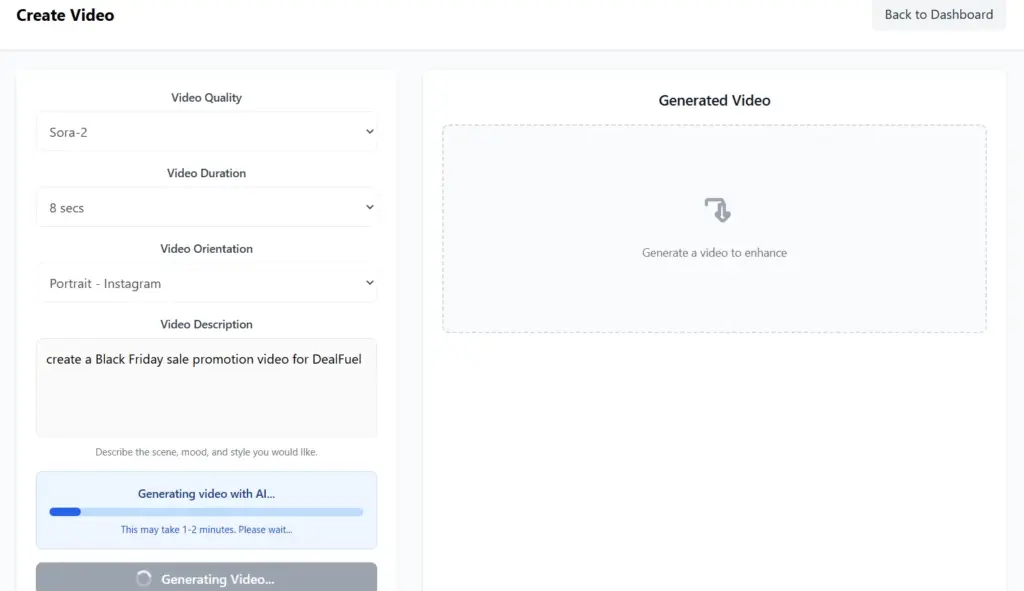Click the Generated Video panel heading

[x=714, y=100]
